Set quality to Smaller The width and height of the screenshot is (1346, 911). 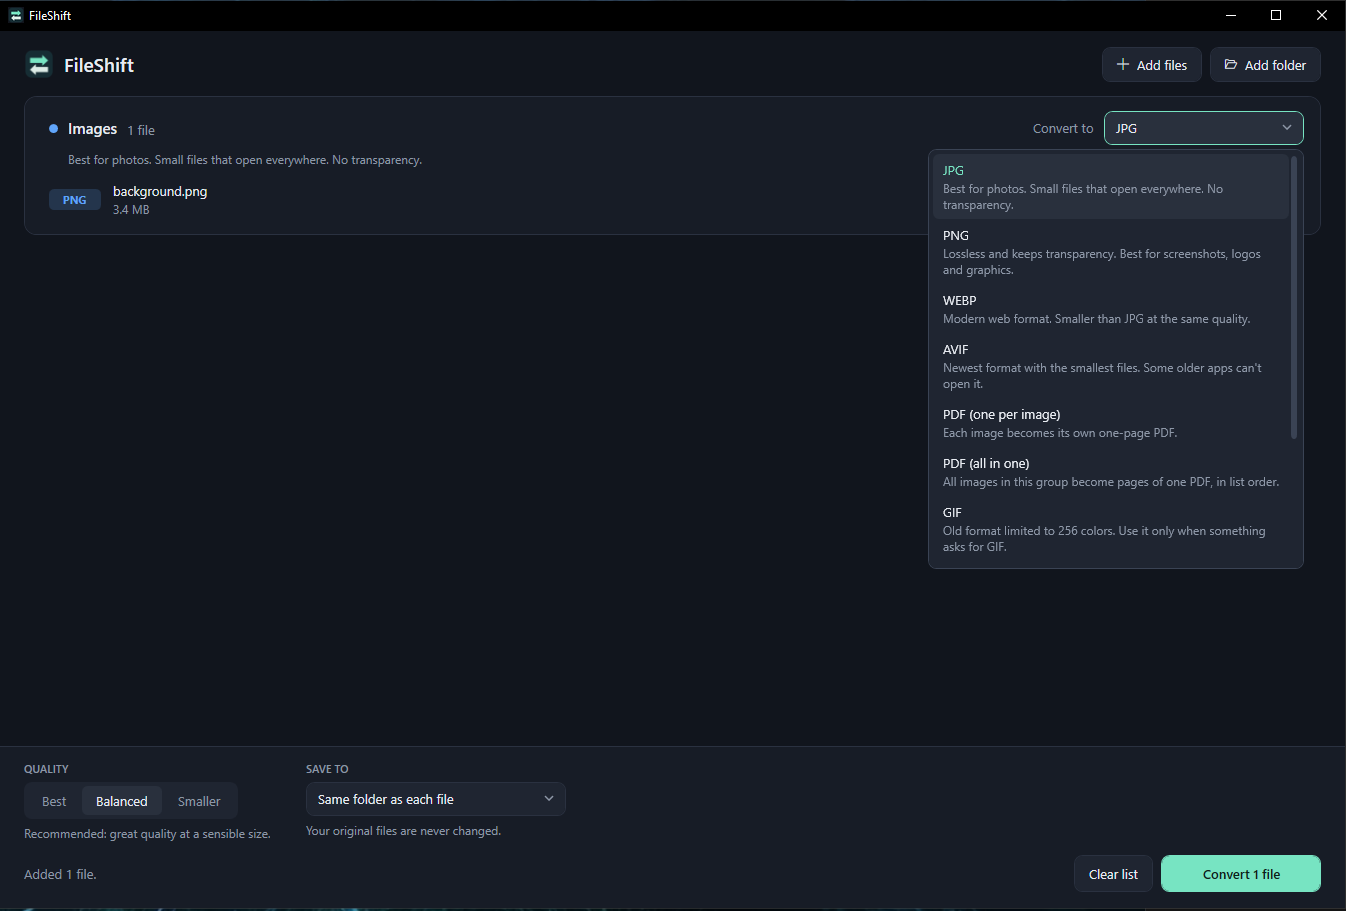[x=199, y=801]
